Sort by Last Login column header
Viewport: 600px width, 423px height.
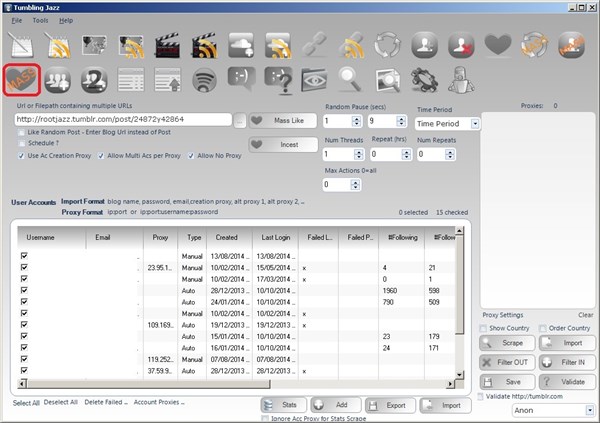click(x=276, y=237)
